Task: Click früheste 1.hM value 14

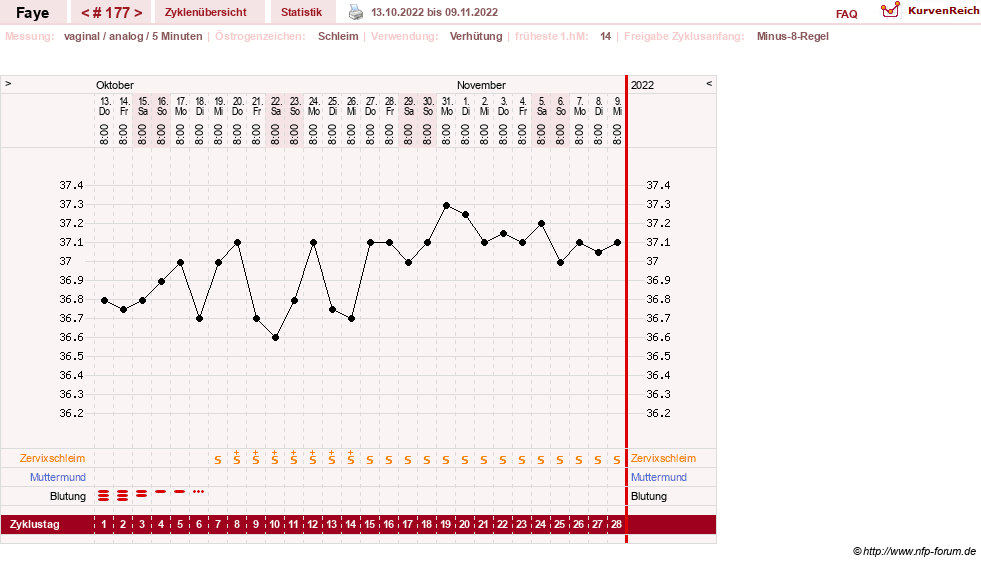Action: coord(605,36)
